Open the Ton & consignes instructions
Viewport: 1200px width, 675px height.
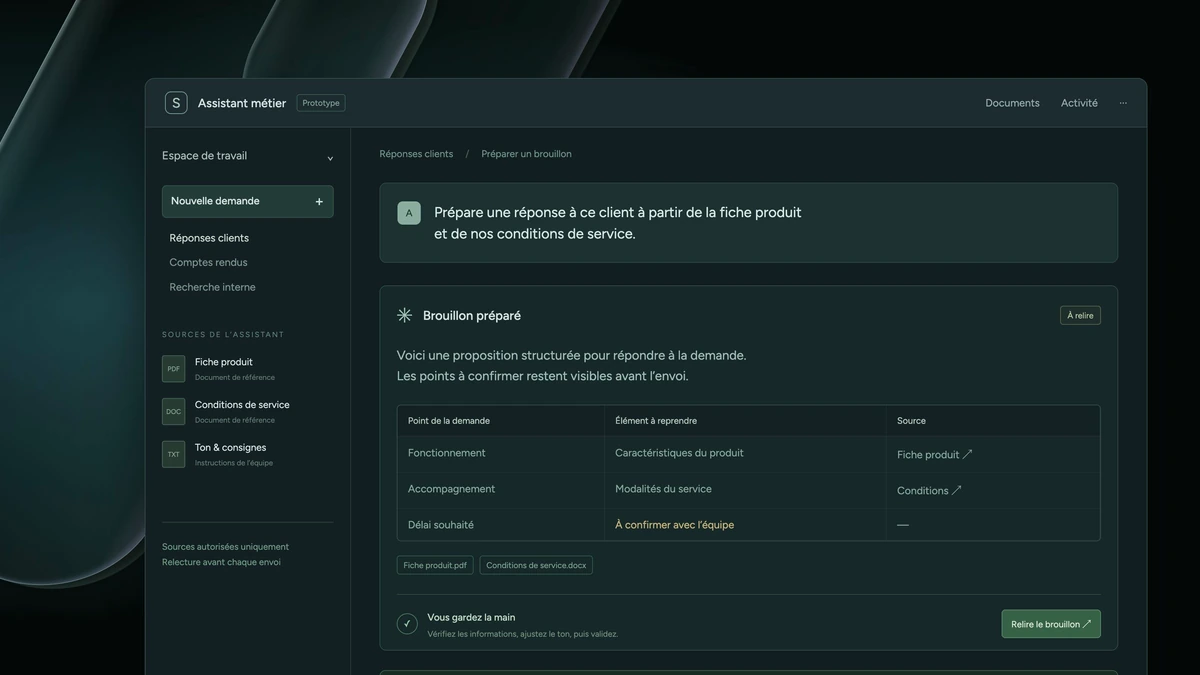[247, 455]
